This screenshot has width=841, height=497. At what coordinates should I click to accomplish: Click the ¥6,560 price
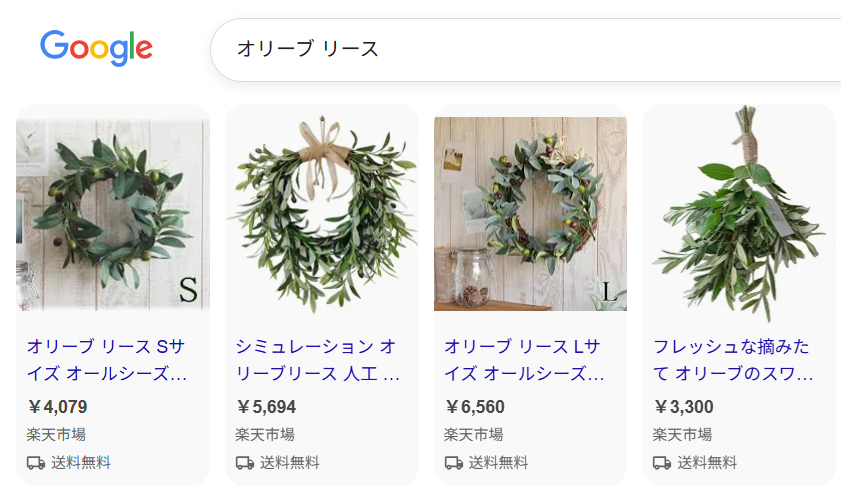[475, 407]
